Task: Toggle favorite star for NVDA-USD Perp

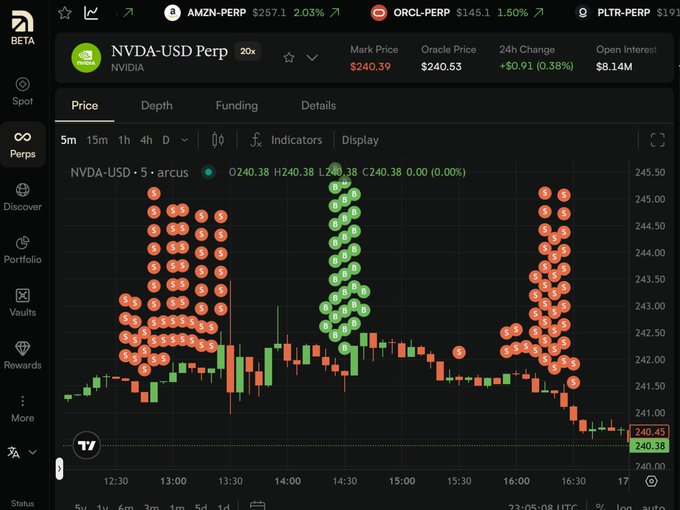Action: [x=289, y=57]
